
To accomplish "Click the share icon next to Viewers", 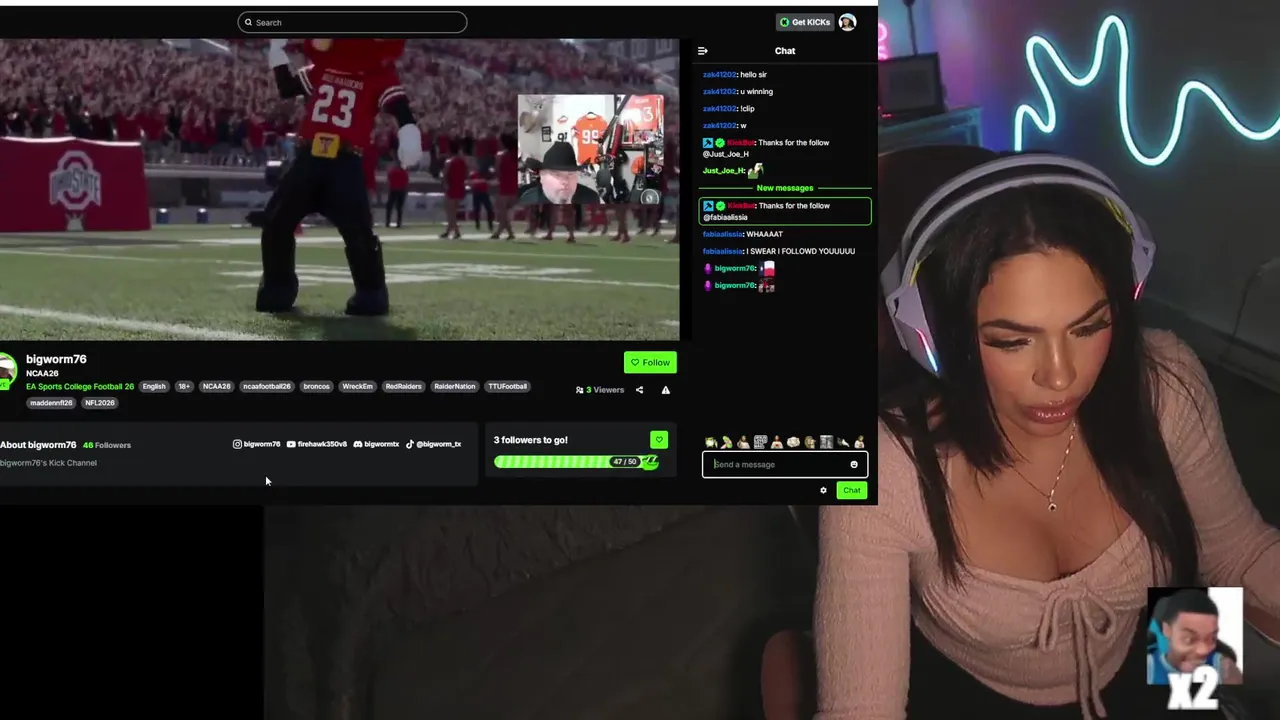I will click(639, 390).
